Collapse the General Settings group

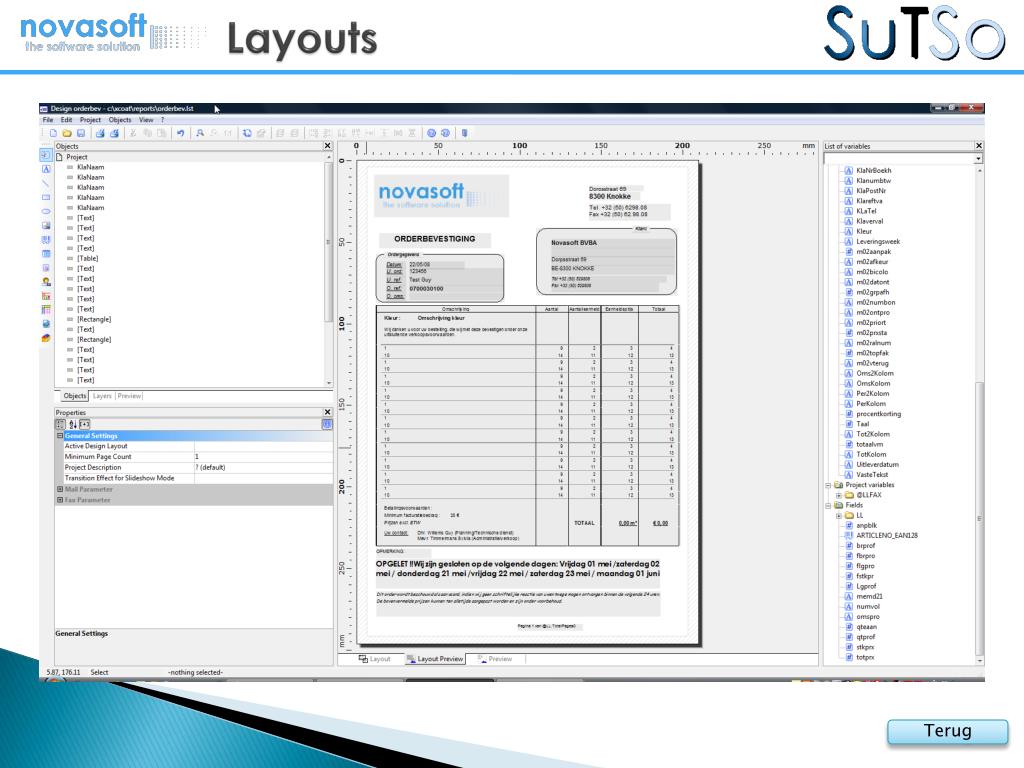point(60,436)
